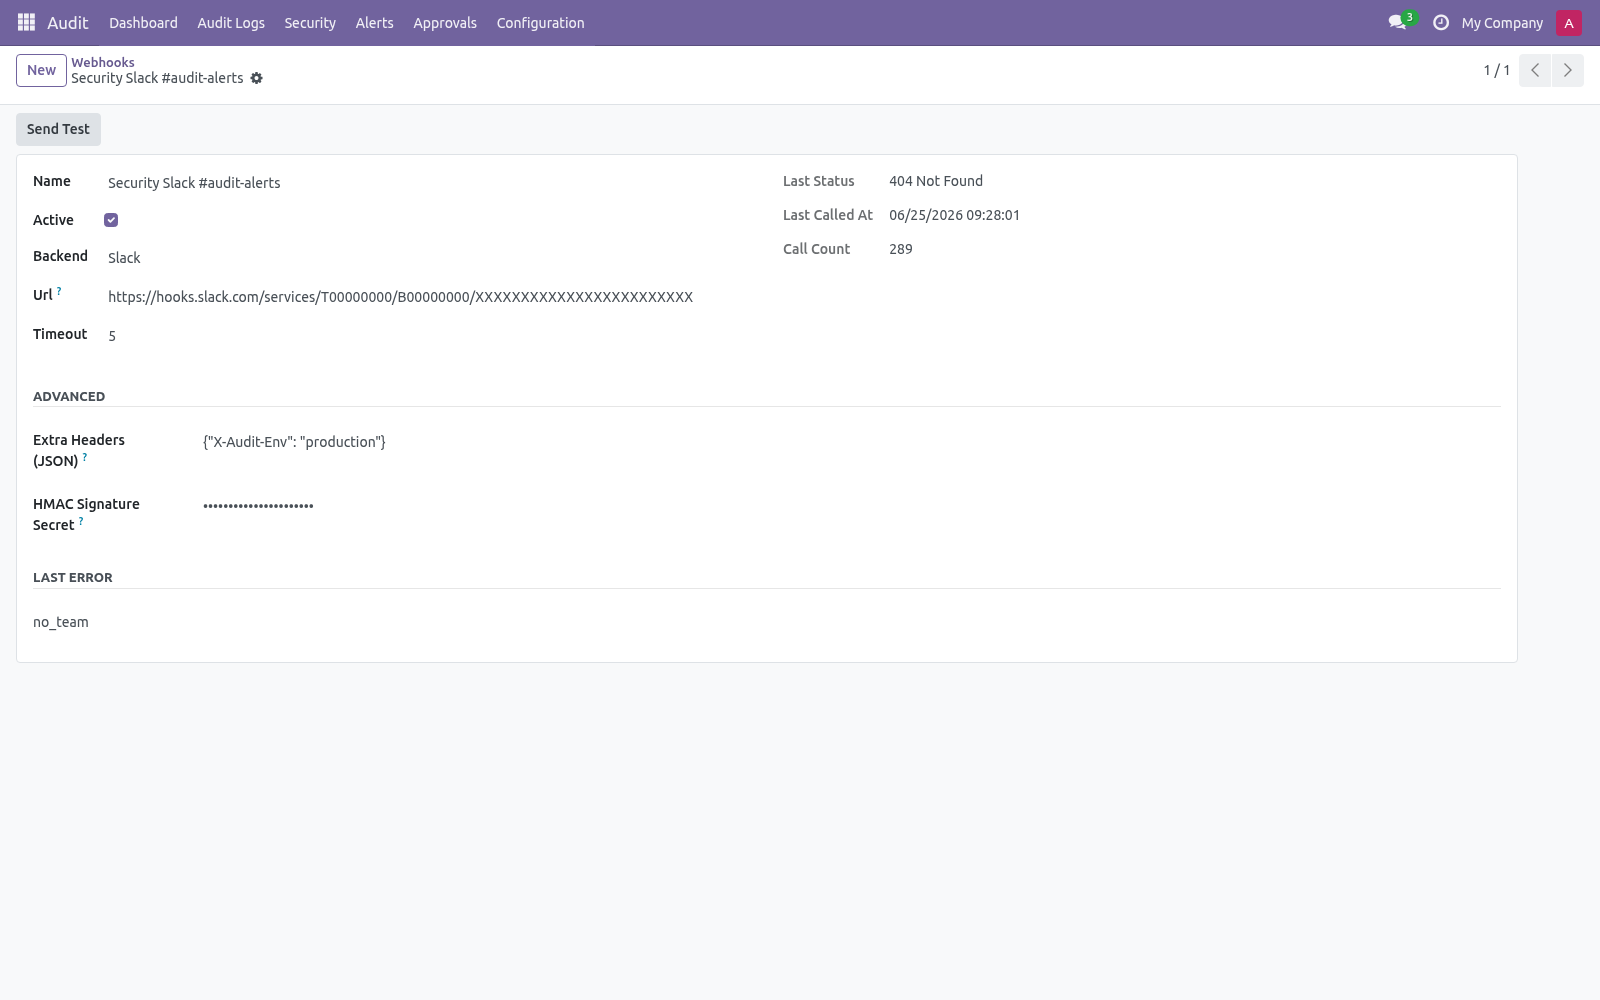
Task: Open the apps grid menu icon
Action: click(x=26, y=22)
